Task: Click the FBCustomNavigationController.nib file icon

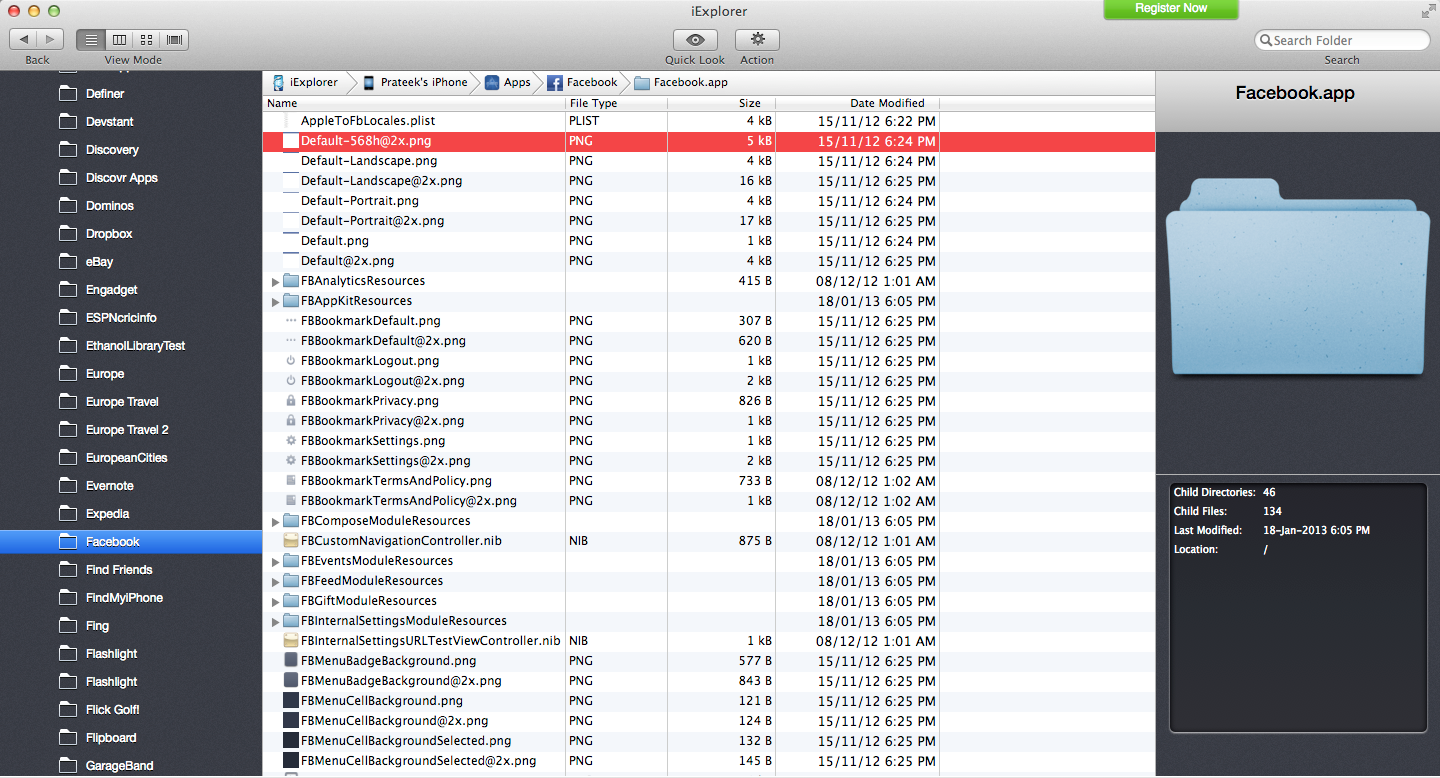Action: coord(291,541)
